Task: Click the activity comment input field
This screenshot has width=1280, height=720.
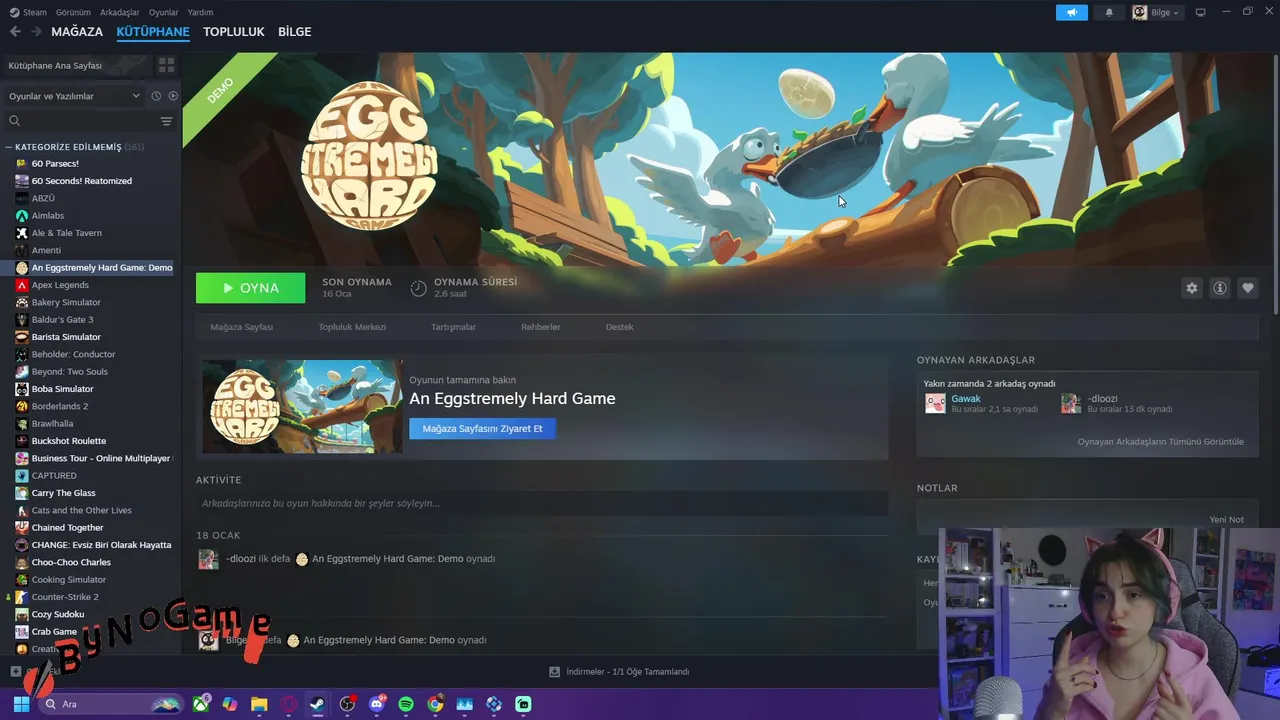Action: 542,503
